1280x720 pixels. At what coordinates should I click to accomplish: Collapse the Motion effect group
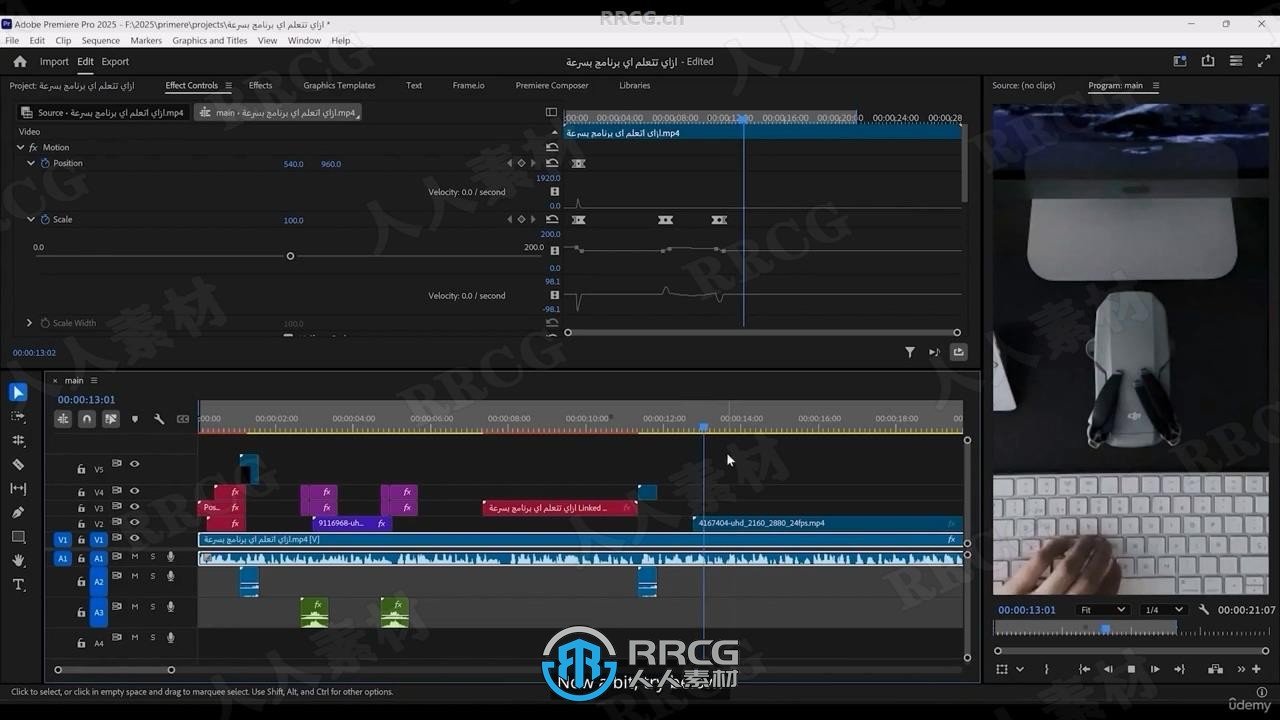click(x=20, y=147)
